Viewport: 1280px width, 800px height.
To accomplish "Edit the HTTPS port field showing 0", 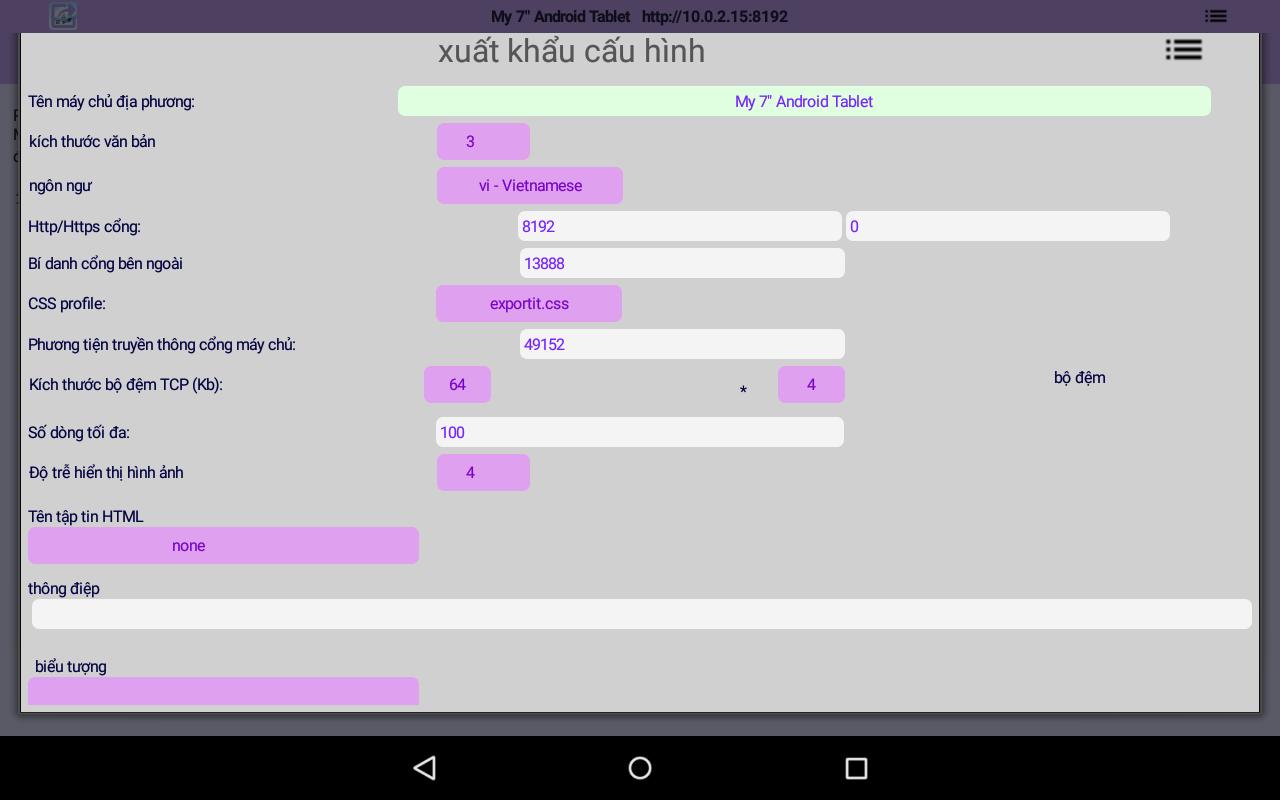I will [1008, 226].
